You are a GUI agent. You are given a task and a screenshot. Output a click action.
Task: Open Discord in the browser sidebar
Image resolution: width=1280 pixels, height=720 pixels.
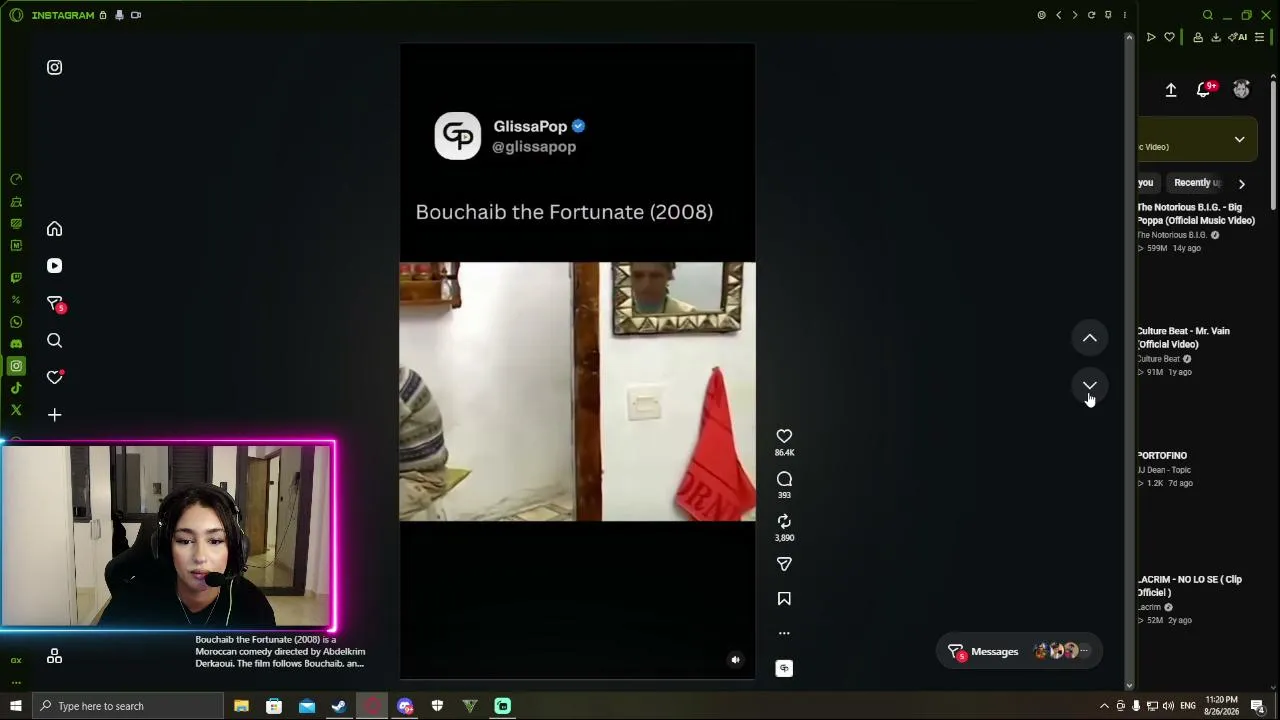[16, 344]
